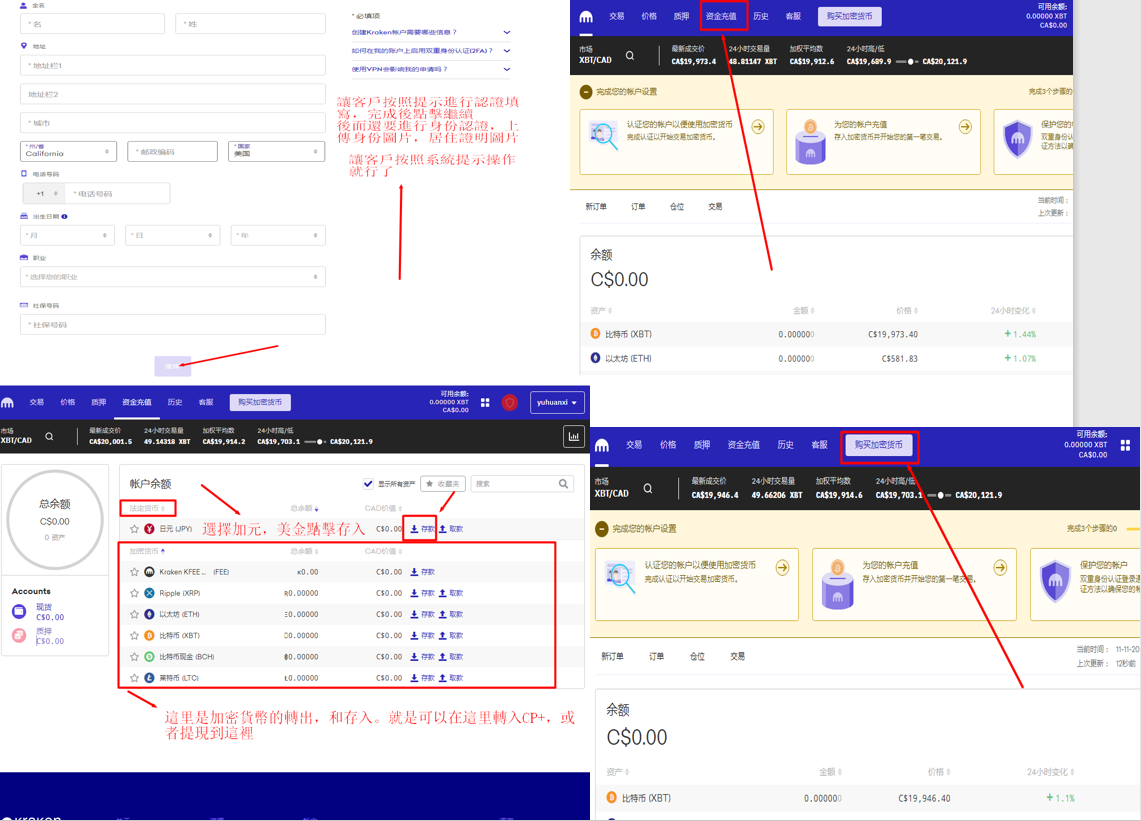Click the info icon beside 出生日期
The height and width of the screenshot is (821, 1141).
65,216
